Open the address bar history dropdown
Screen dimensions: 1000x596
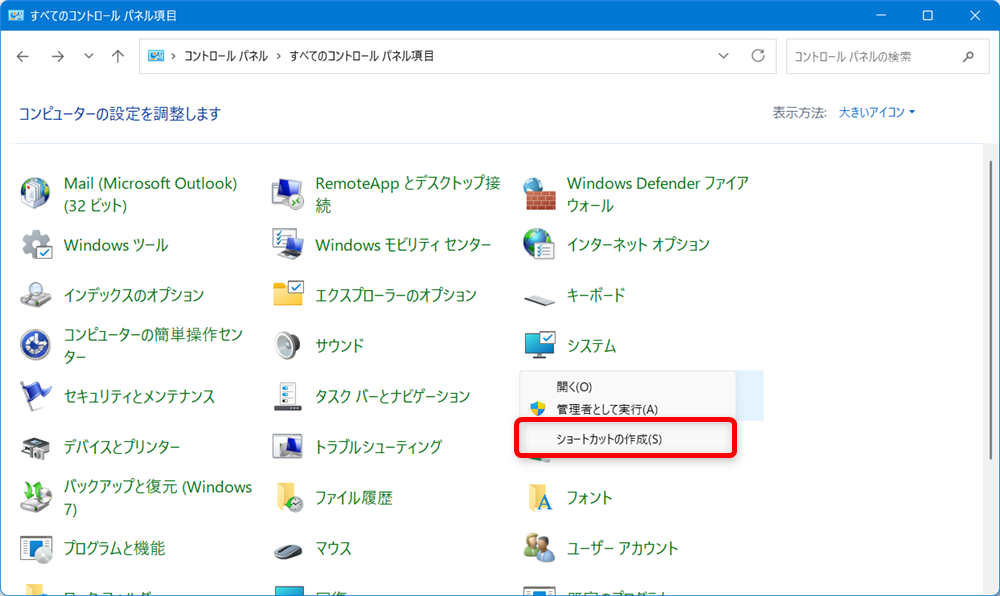(723, 56)
